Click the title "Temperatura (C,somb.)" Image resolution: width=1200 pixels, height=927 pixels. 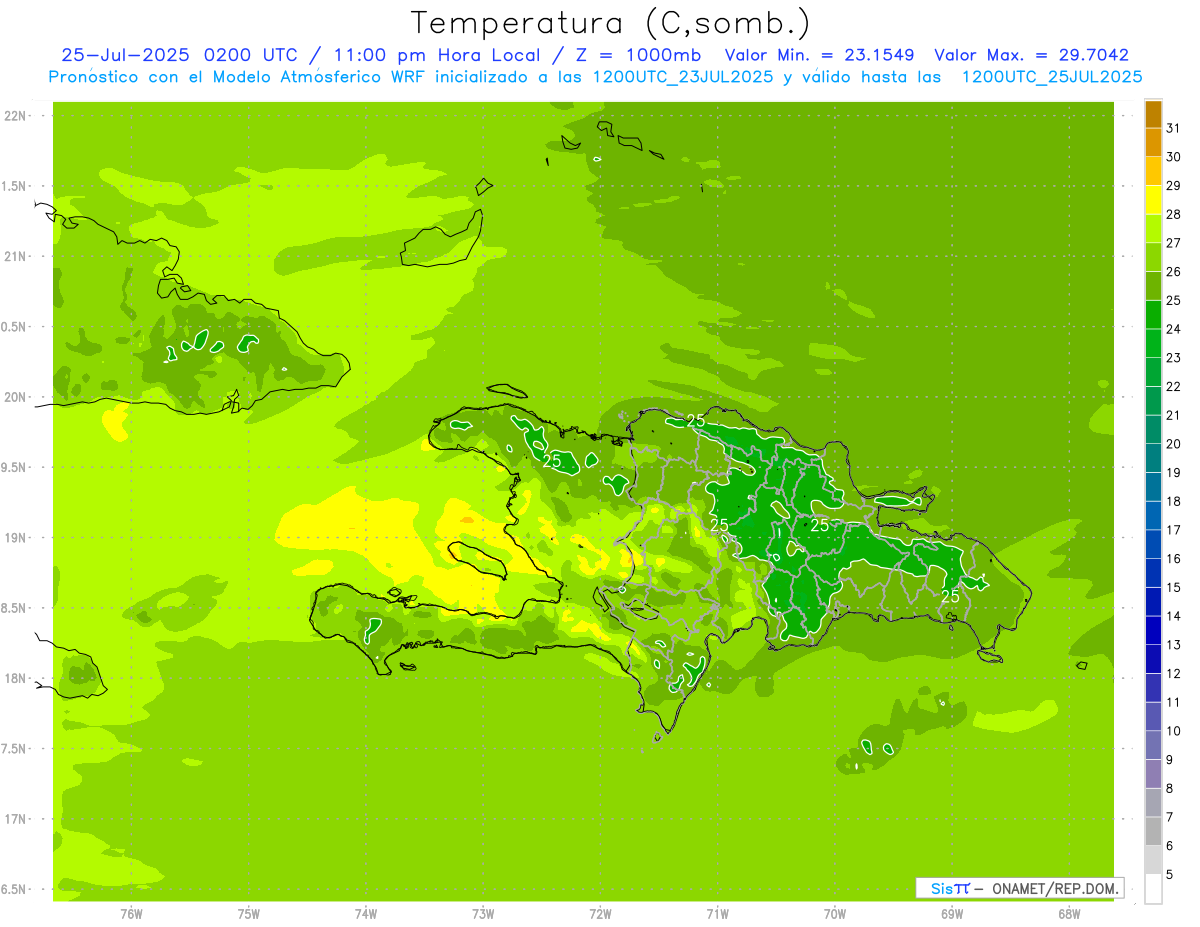coord(610,23)
